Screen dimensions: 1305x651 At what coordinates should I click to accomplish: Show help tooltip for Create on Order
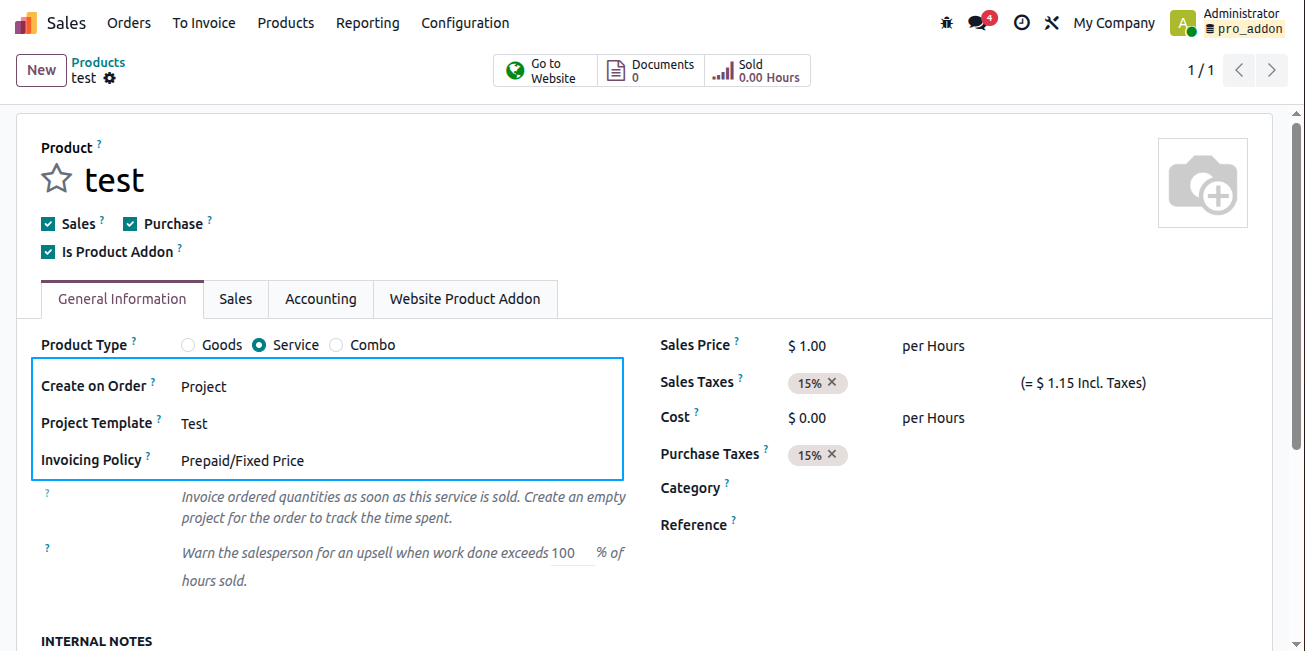[153, 383]
